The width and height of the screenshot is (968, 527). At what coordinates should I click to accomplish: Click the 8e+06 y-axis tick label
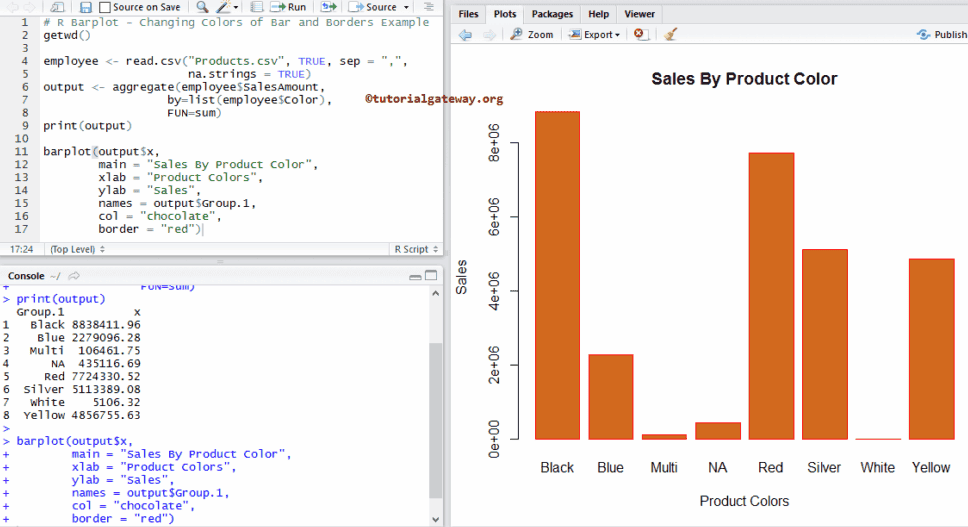pyautogui.click(x=494, y=143)
